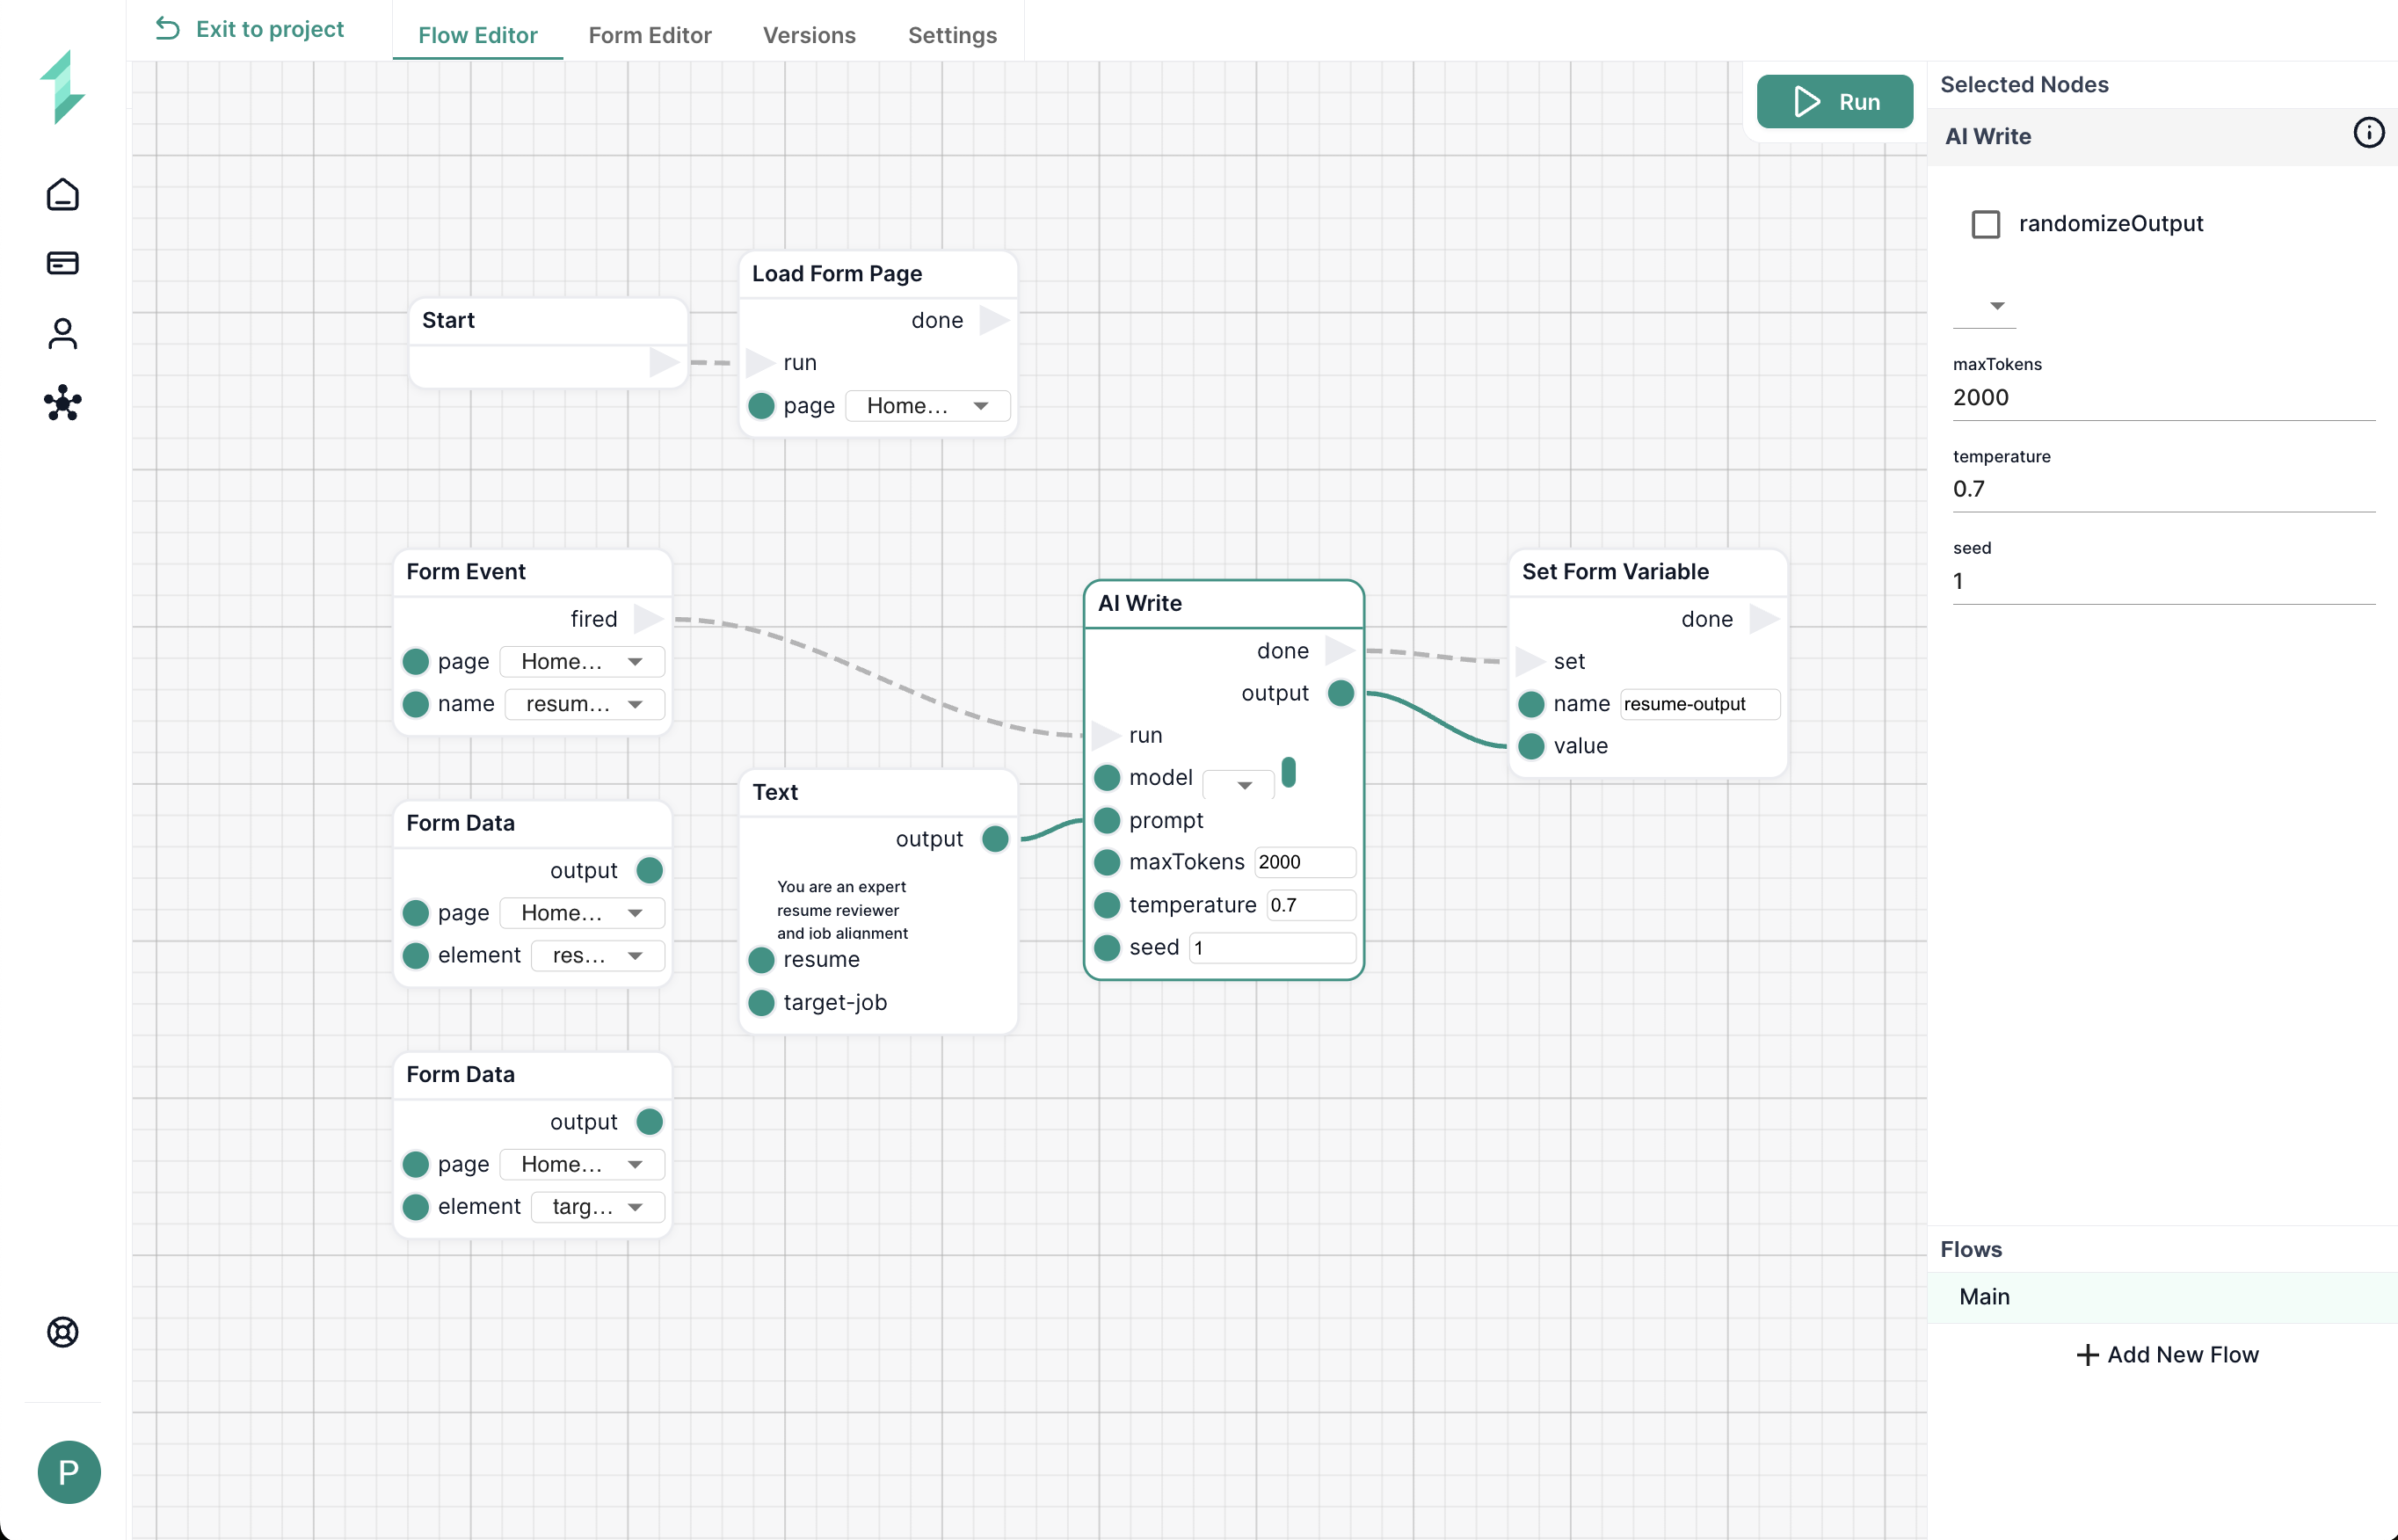Click the Text node target-job port
This screenshot has height=1540, width=2398.
761,1003
